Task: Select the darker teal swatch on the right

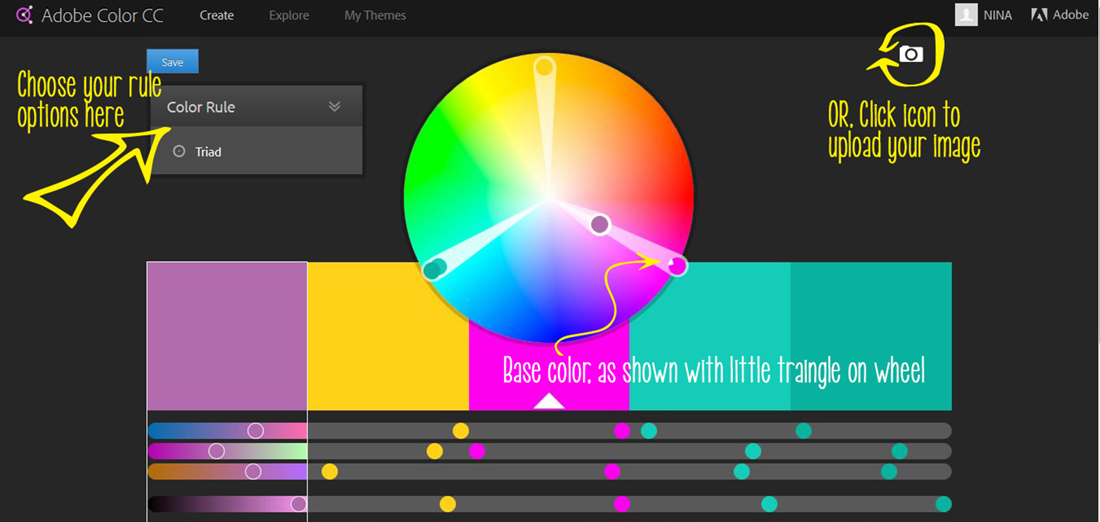Action: click(x=871, y=336)
